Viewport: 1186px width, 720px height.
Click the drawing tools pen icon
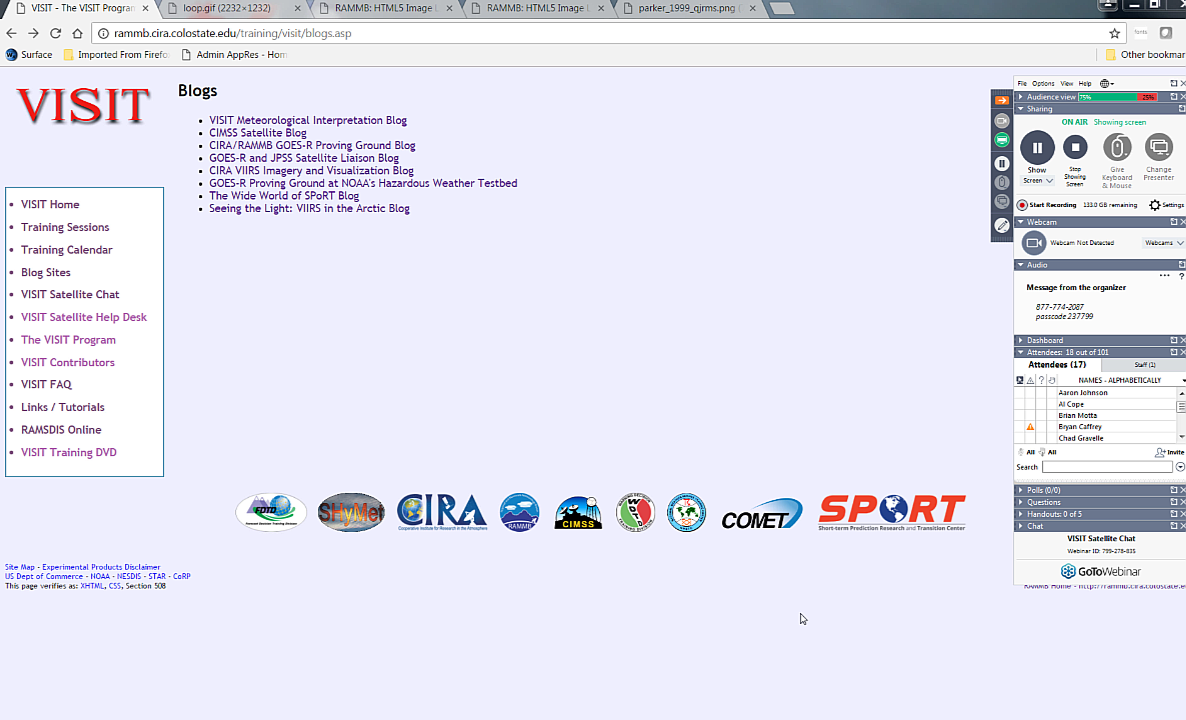(1002, 226)
